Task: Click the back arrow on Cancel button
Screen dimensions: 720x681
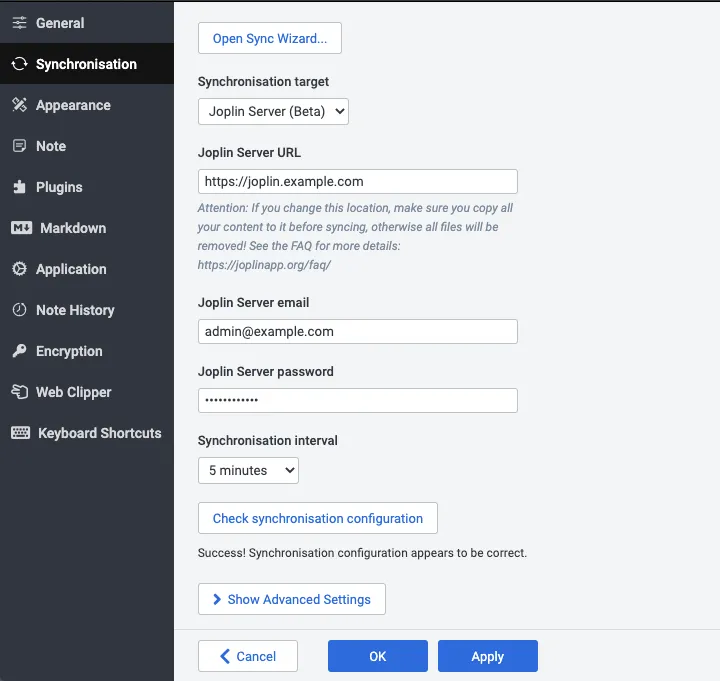Action: pyautogui.click(x=225, y=656)
